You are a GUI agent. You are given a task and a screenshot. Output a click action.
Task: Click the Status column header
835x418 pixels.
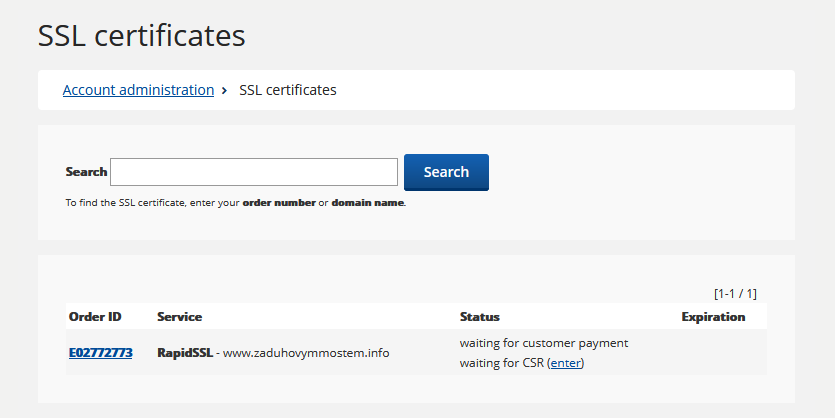tap(479, 317)
